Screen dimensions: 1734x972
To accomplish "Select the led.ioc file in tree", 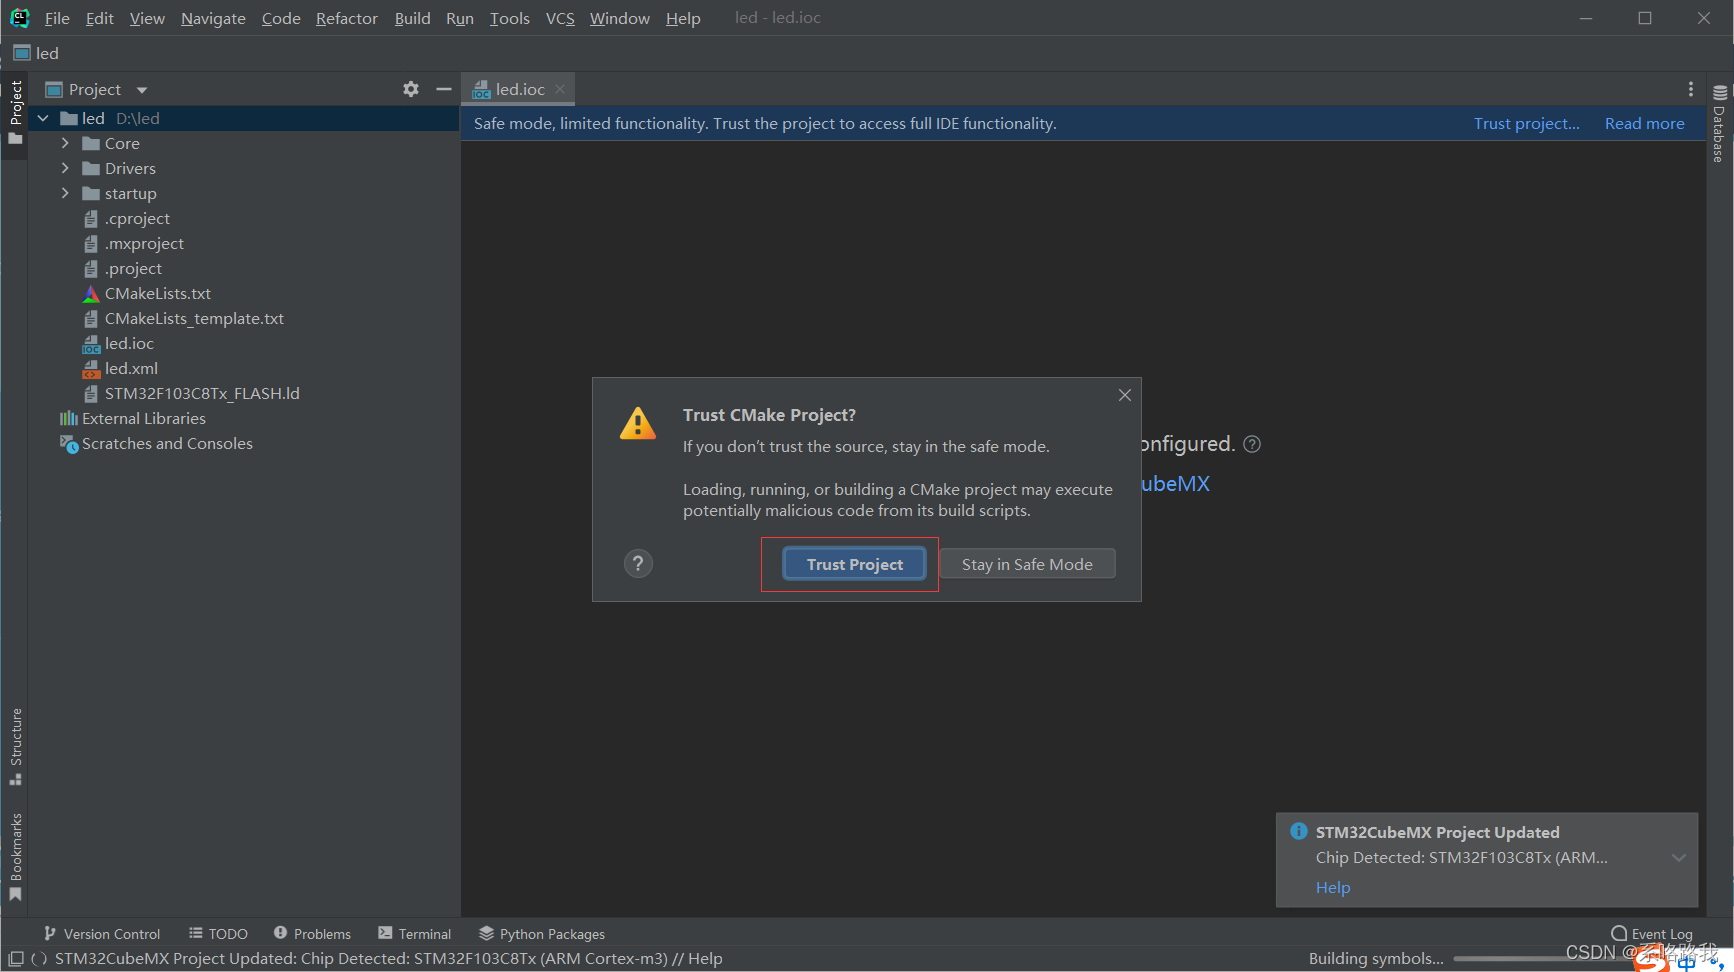I will 129,344.
